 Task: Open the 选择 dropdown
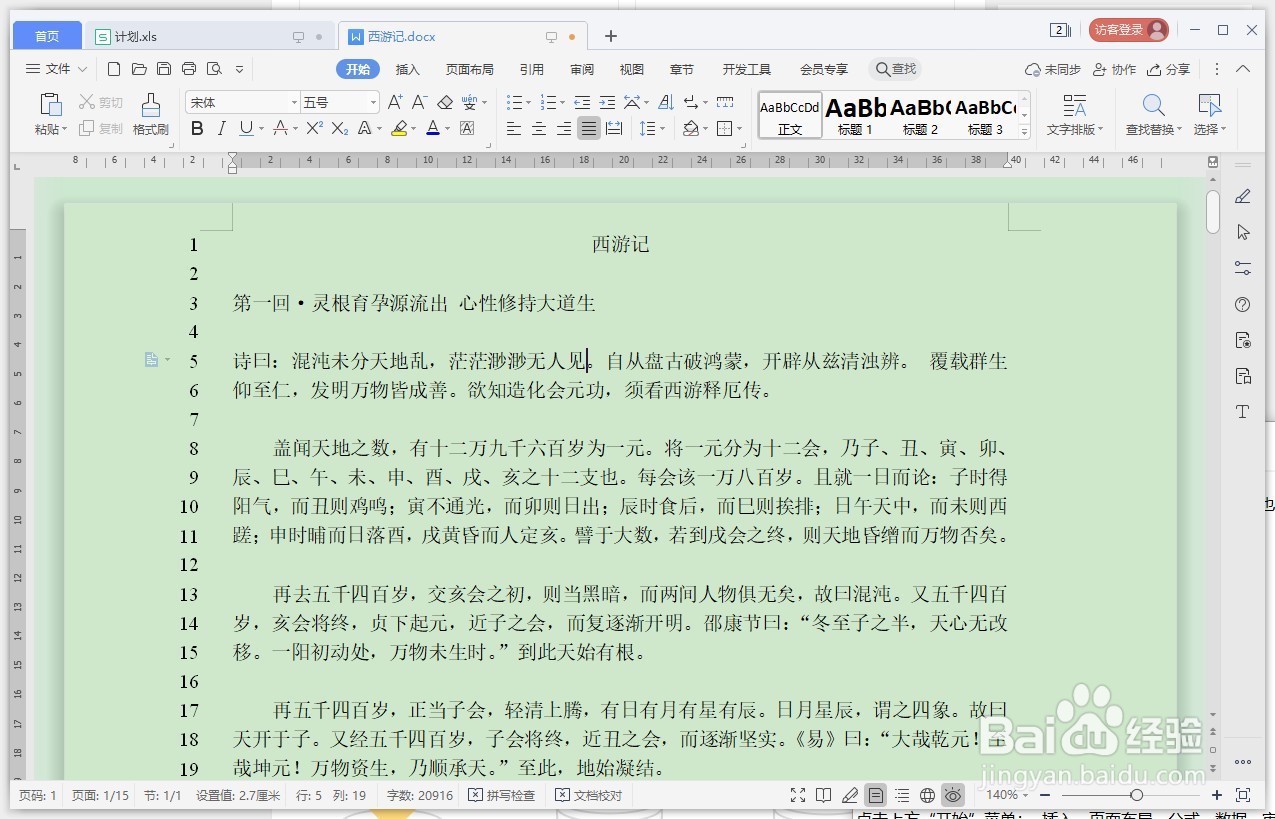coord(1210,129)
